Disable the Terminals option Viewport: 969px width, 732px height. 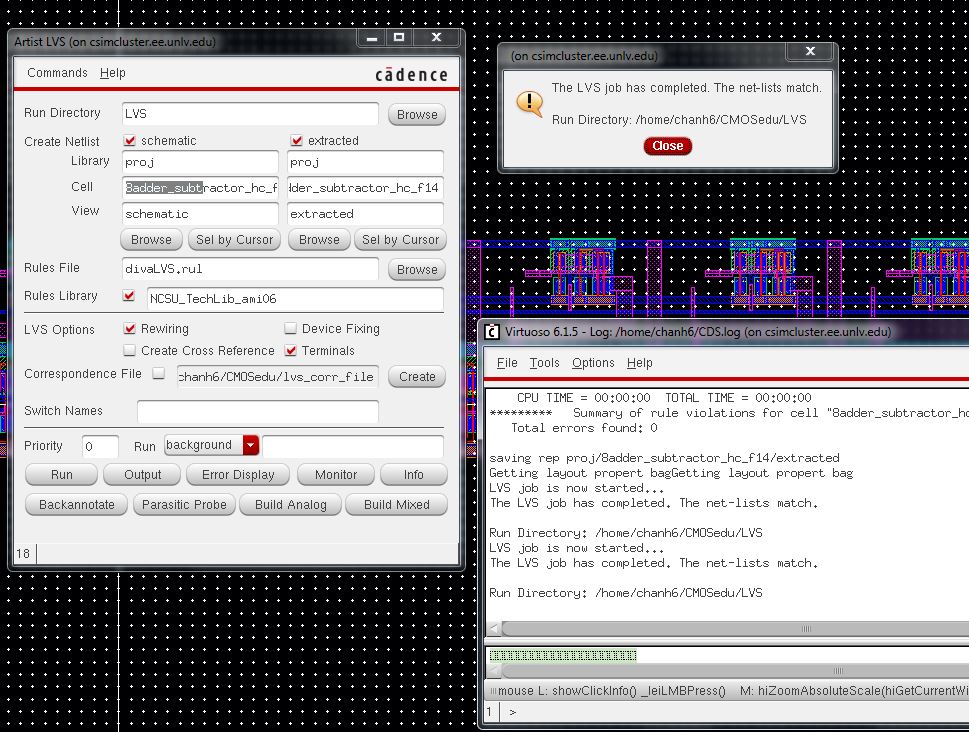coord(291,351)
